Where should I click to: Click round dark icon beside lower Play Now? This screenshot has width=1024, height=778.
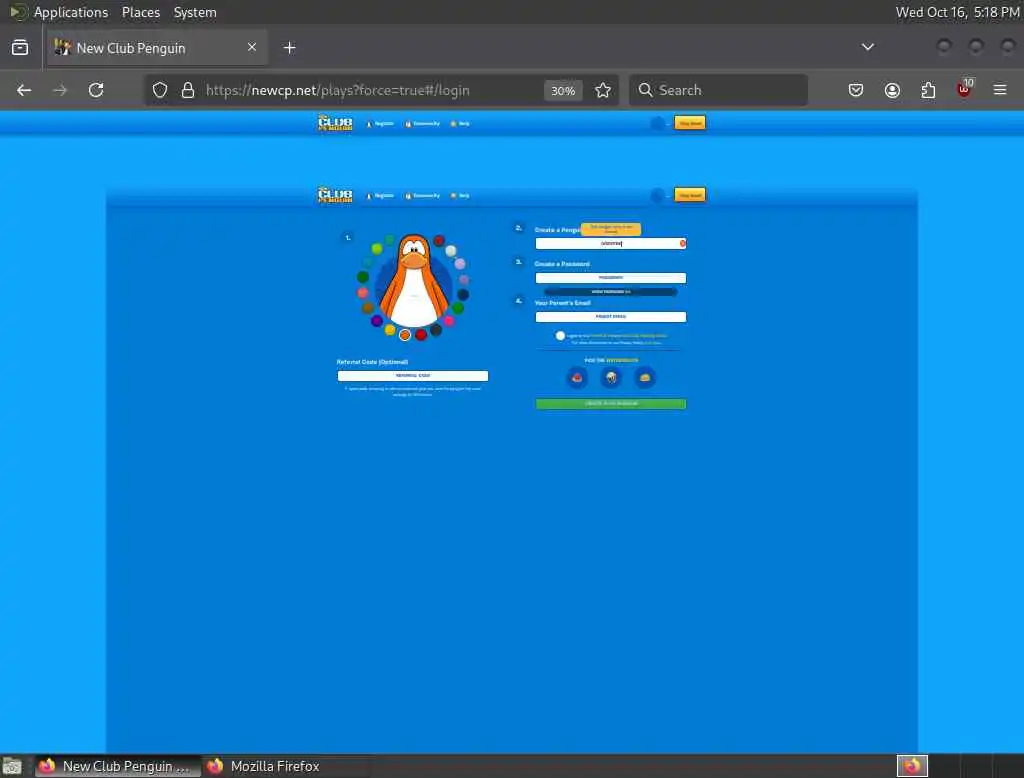point(658,195)
